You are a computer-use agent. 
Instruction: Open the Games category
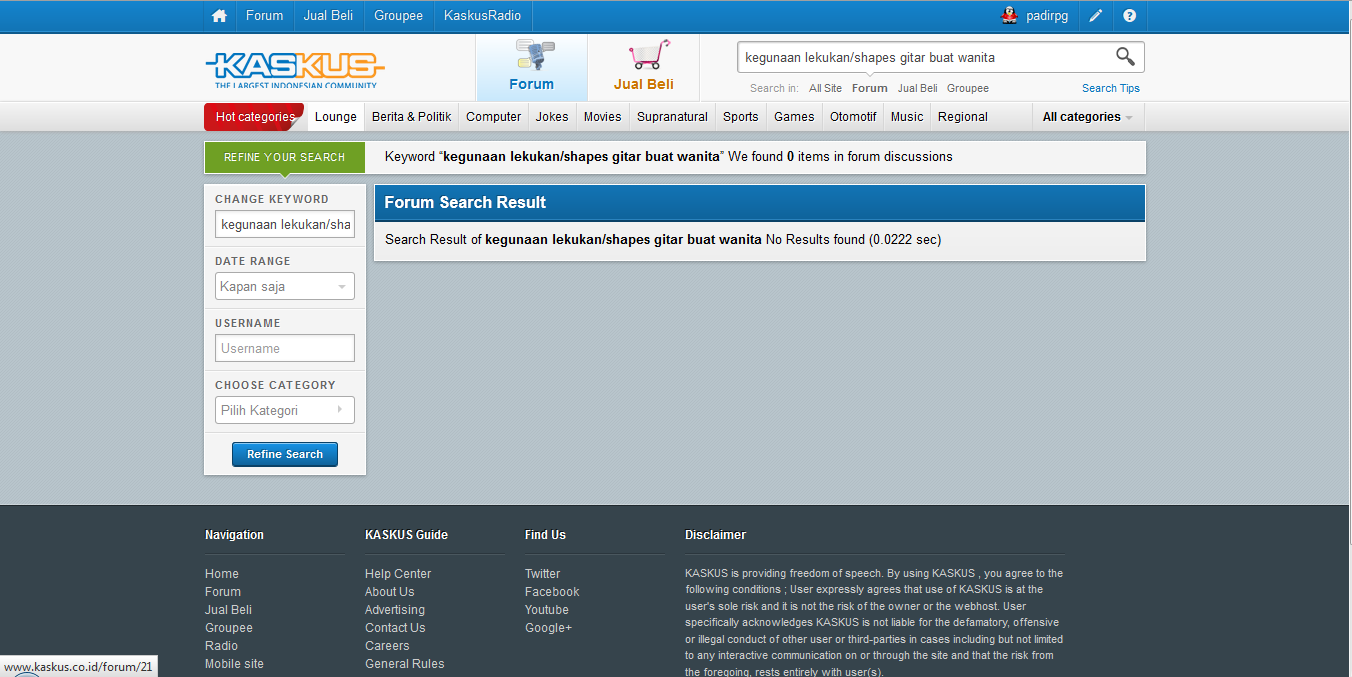pyautogui.click(x=794, y=117)
